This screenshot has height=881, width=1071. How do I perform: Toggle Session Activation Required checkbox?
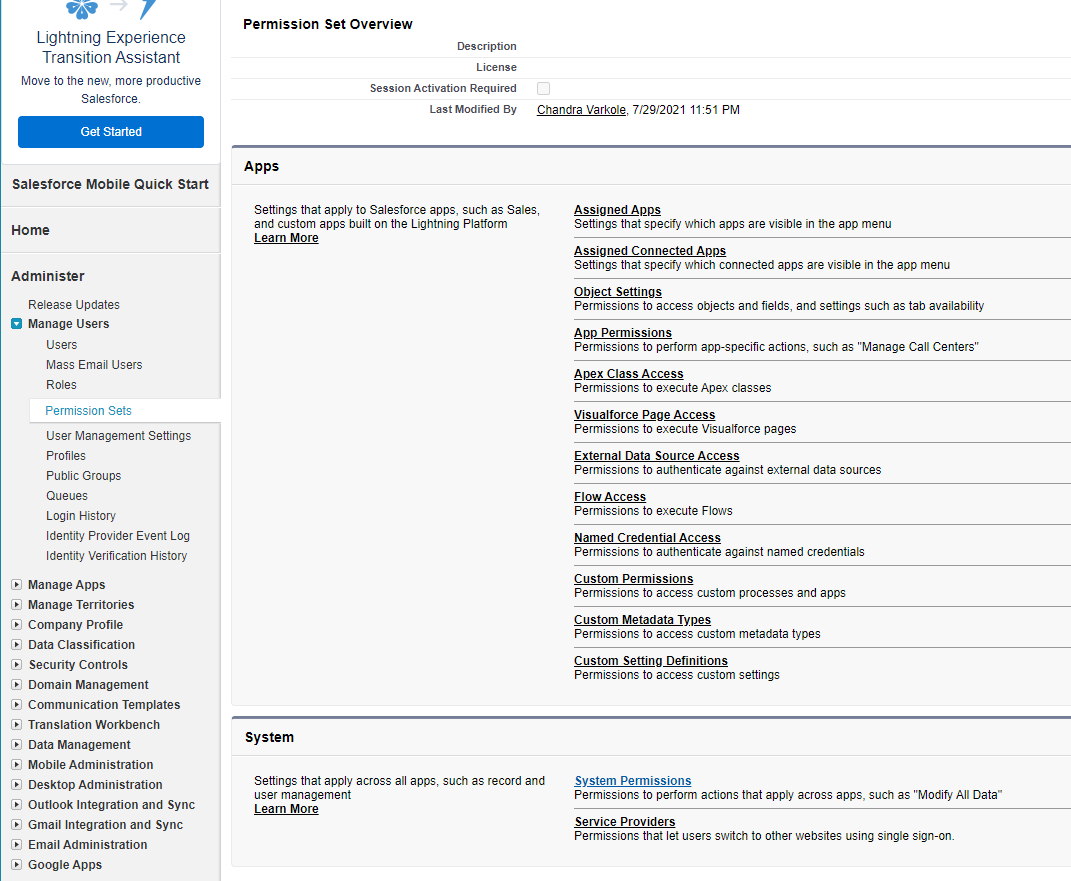(x=543, y=88)
